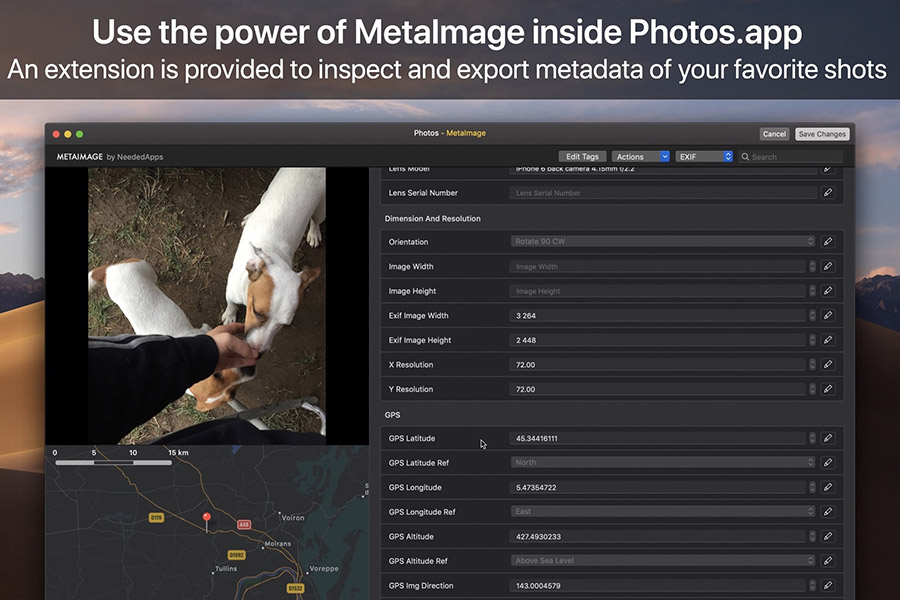The height and width of the screenshot is (600, 900).
Task: Click the red location pin on the map
Action: pos(207,516)
